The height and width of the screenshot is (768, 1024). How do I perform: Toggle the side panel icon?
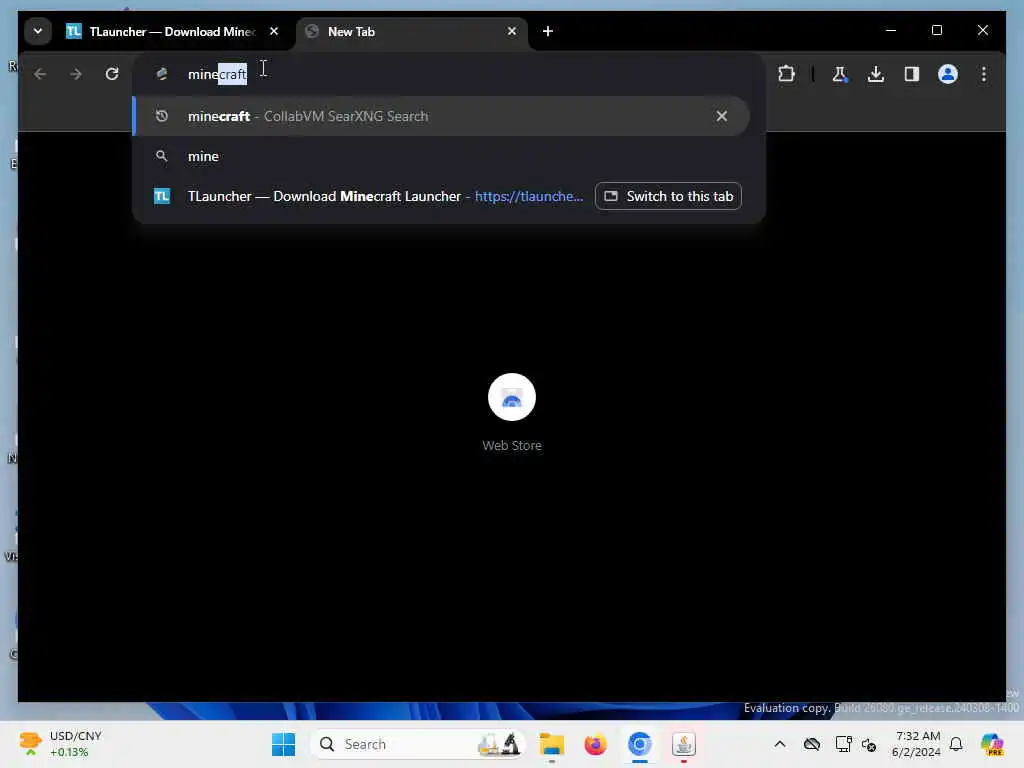click(912, 74)
